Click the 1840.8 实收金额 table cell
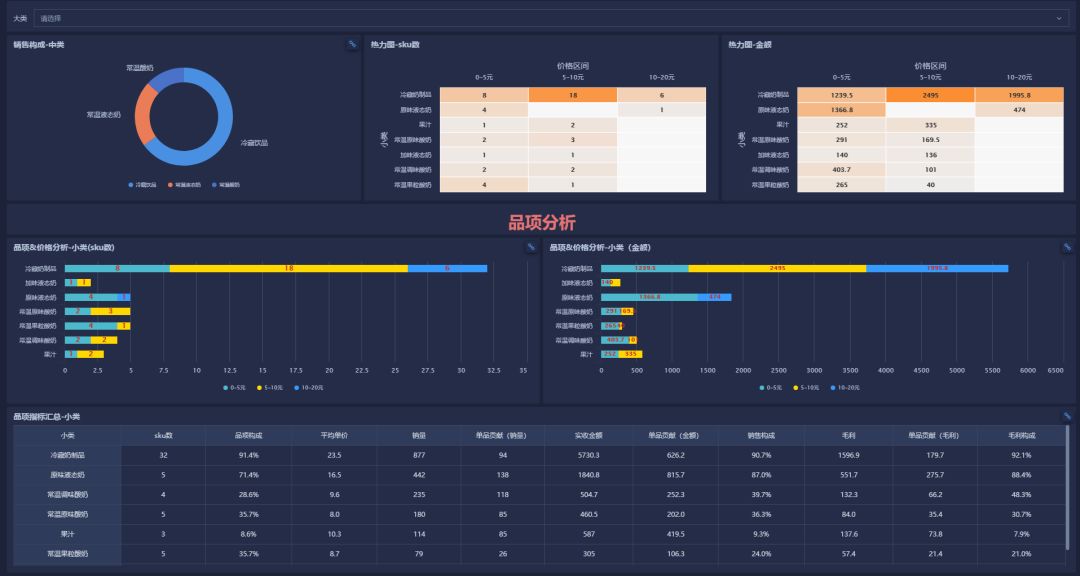 pyautogui.click(x=589, y=475)
